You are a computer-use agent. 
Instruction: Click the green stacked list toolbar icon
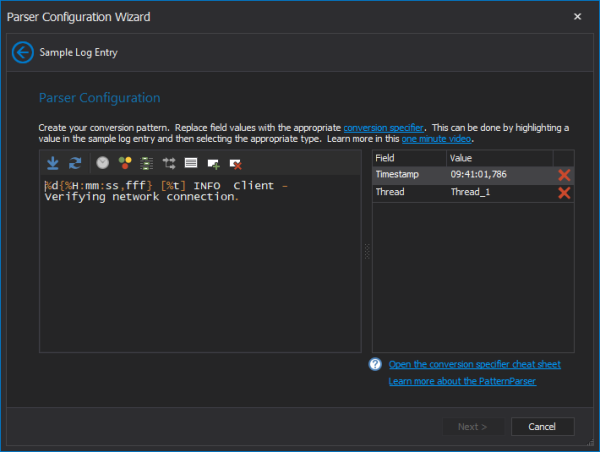click(147, 163)
